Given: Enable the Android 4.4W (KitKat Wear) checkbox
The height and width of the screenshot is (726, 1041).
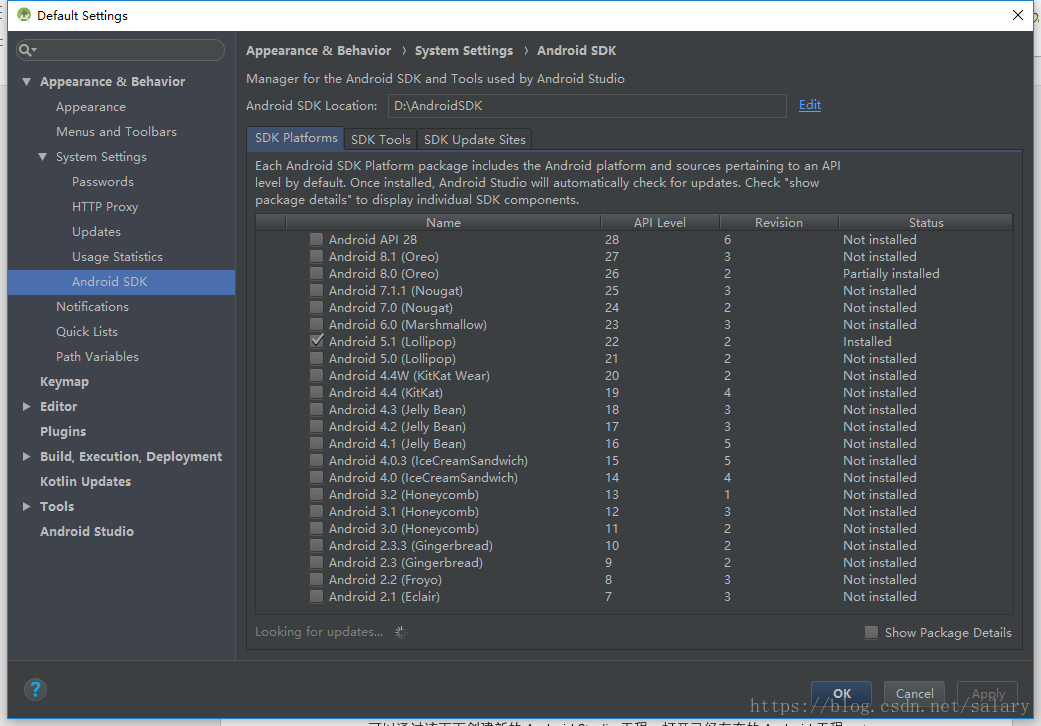Looking at the screenshot, I should click(x=317, y=375).
